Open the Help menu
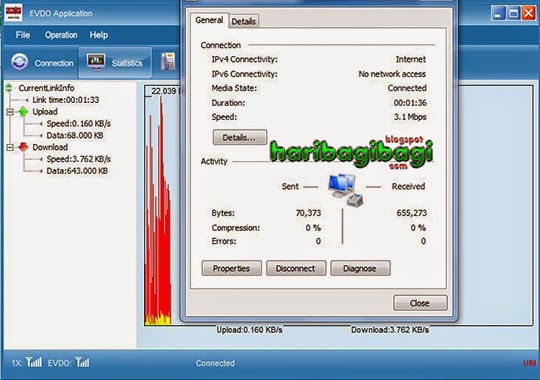The image size is (540, 380). click(99, 35)
